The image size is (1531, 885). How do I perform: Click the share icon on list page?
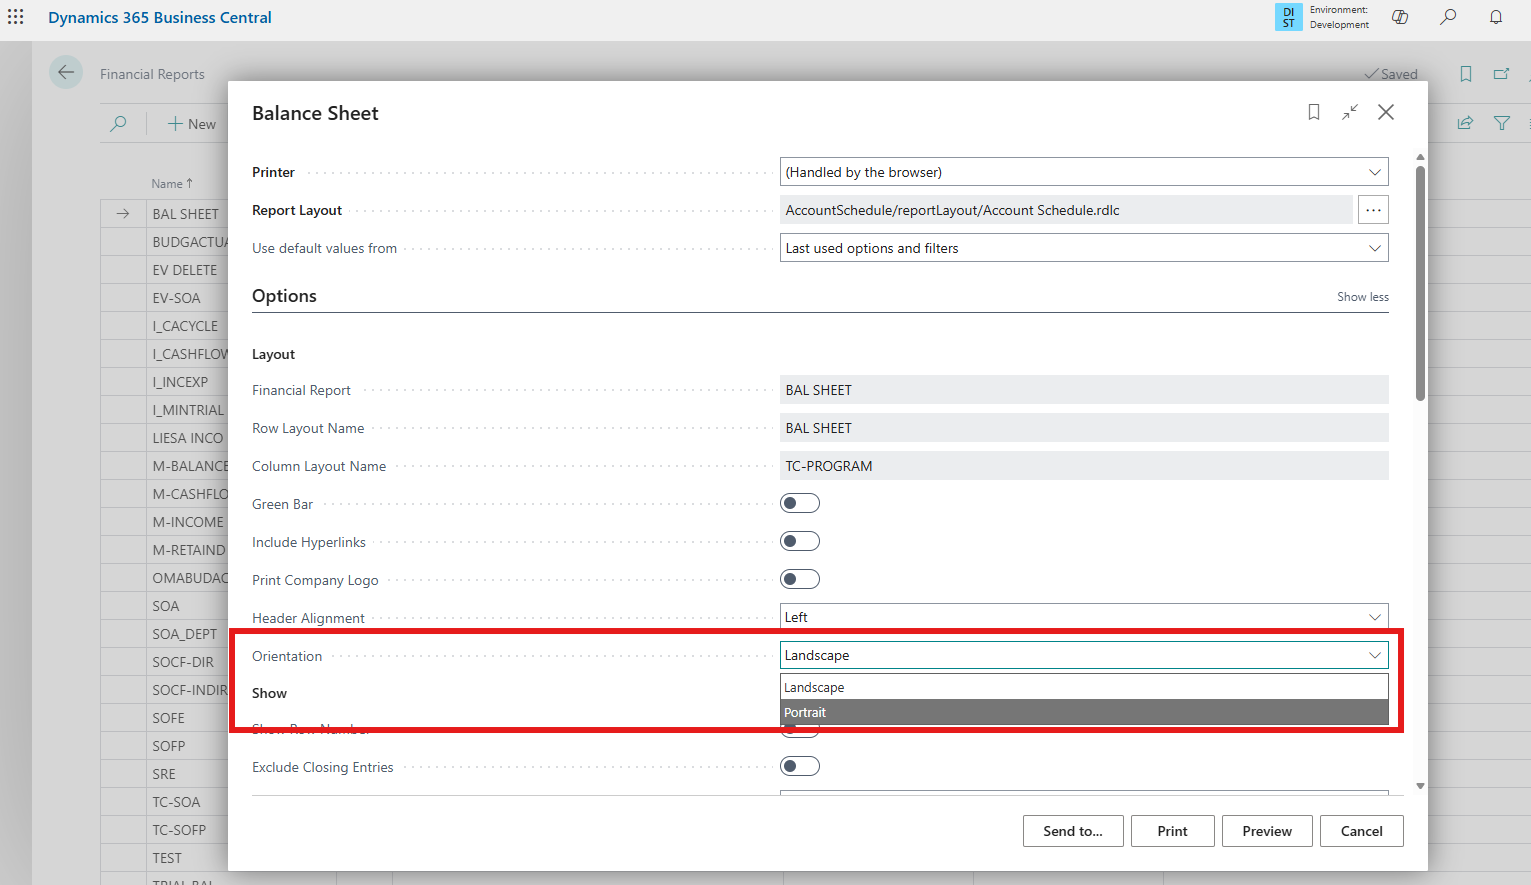pos(1465,123)
